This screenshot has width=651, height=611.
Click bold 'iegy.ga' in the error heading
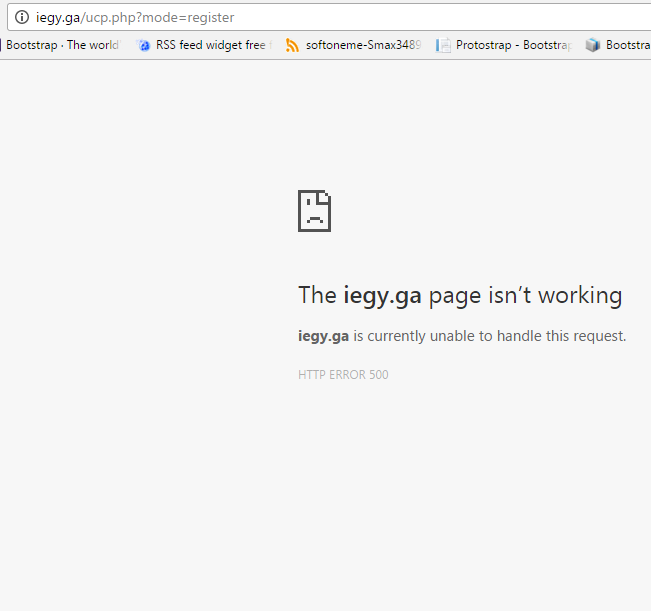pos(382,295)
